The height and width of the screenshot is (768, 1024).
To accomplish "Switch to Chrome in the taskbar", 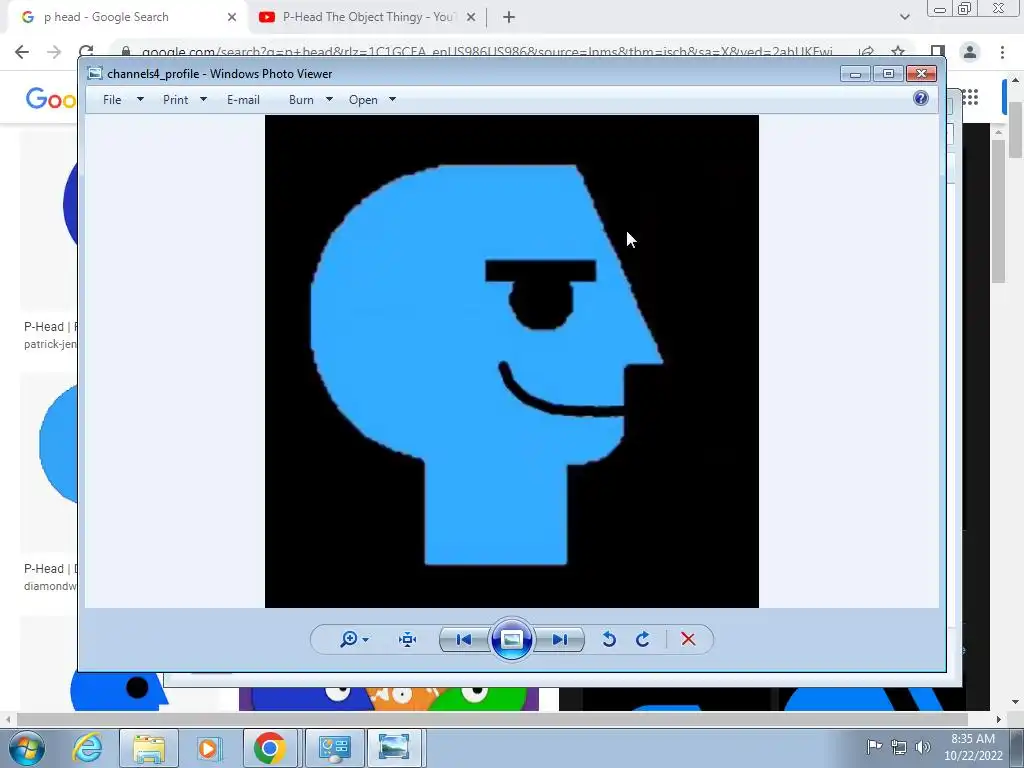I will click(270, 748).
